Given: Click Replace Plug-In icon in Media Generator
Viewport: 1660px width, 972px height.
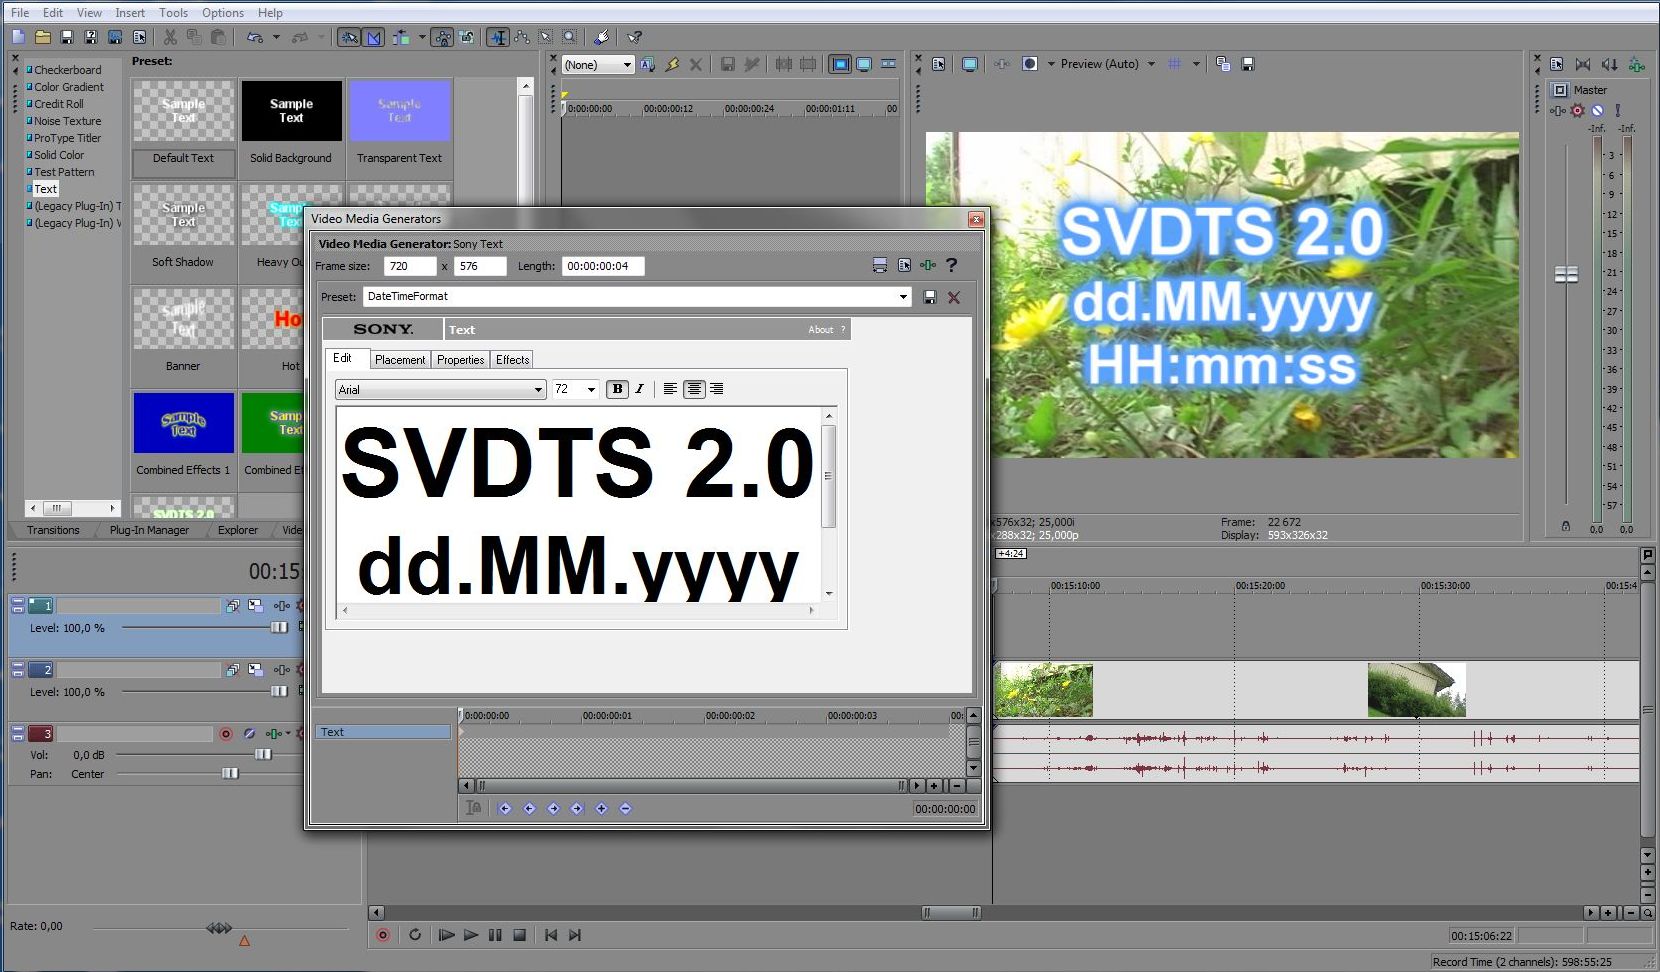Looking at the screenshot, I should tap(928, 265).
